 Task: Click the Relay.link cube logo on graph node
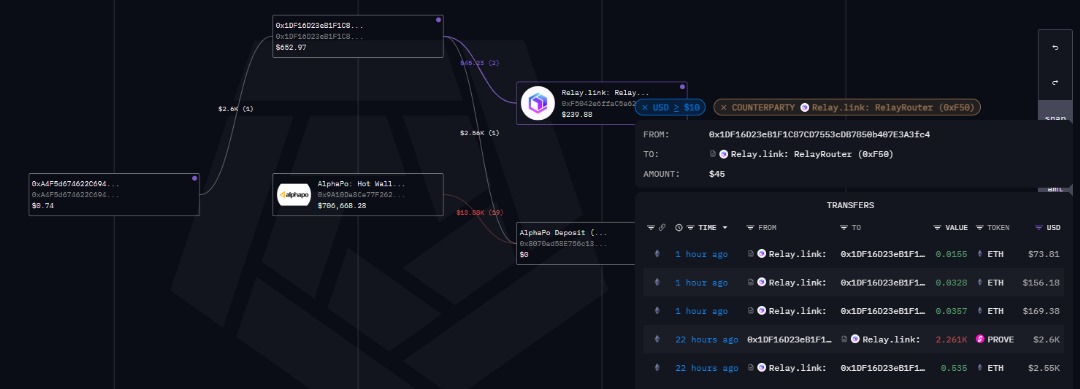click(538, 103)
